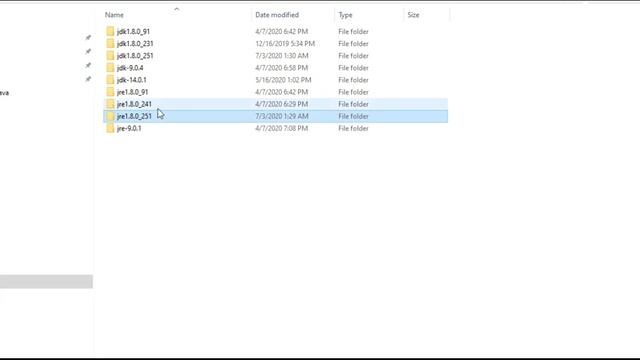
Task: Select the jre1.8.0_91 folder icon
Action: click(110, 92)
